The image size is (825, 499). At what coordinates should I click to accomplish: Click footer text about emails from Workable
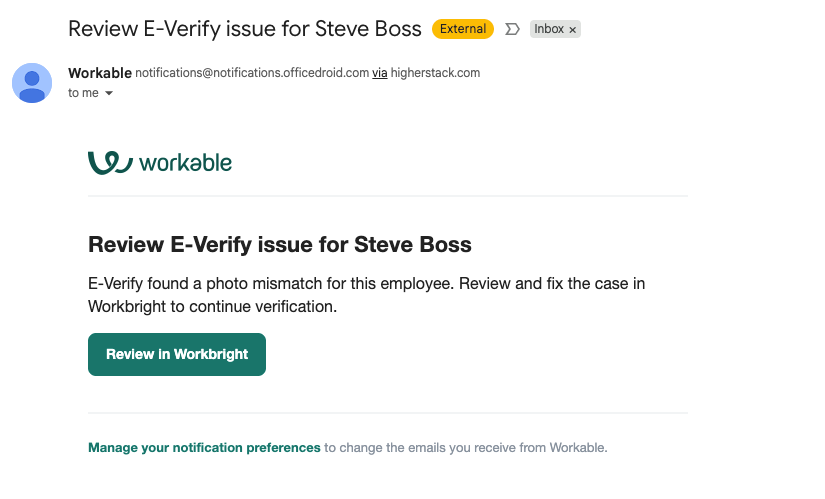(465, 447)
